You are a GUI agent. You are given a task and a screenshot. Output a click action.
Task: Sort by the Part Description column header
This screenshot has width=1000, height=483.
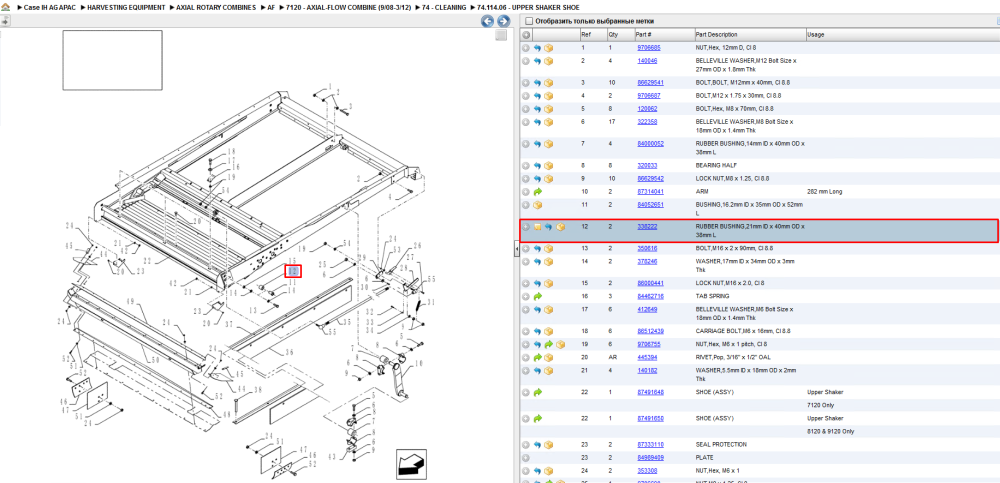click(749, 35)
